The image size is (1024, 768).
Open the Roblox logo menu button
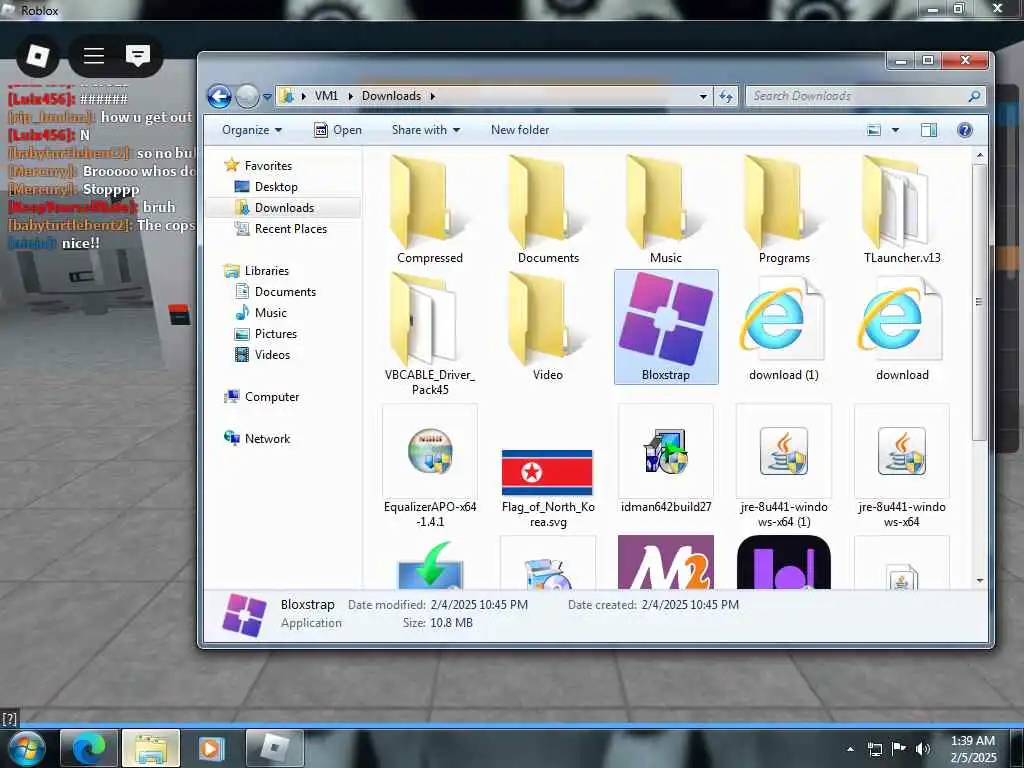click(x=37, y=56)
